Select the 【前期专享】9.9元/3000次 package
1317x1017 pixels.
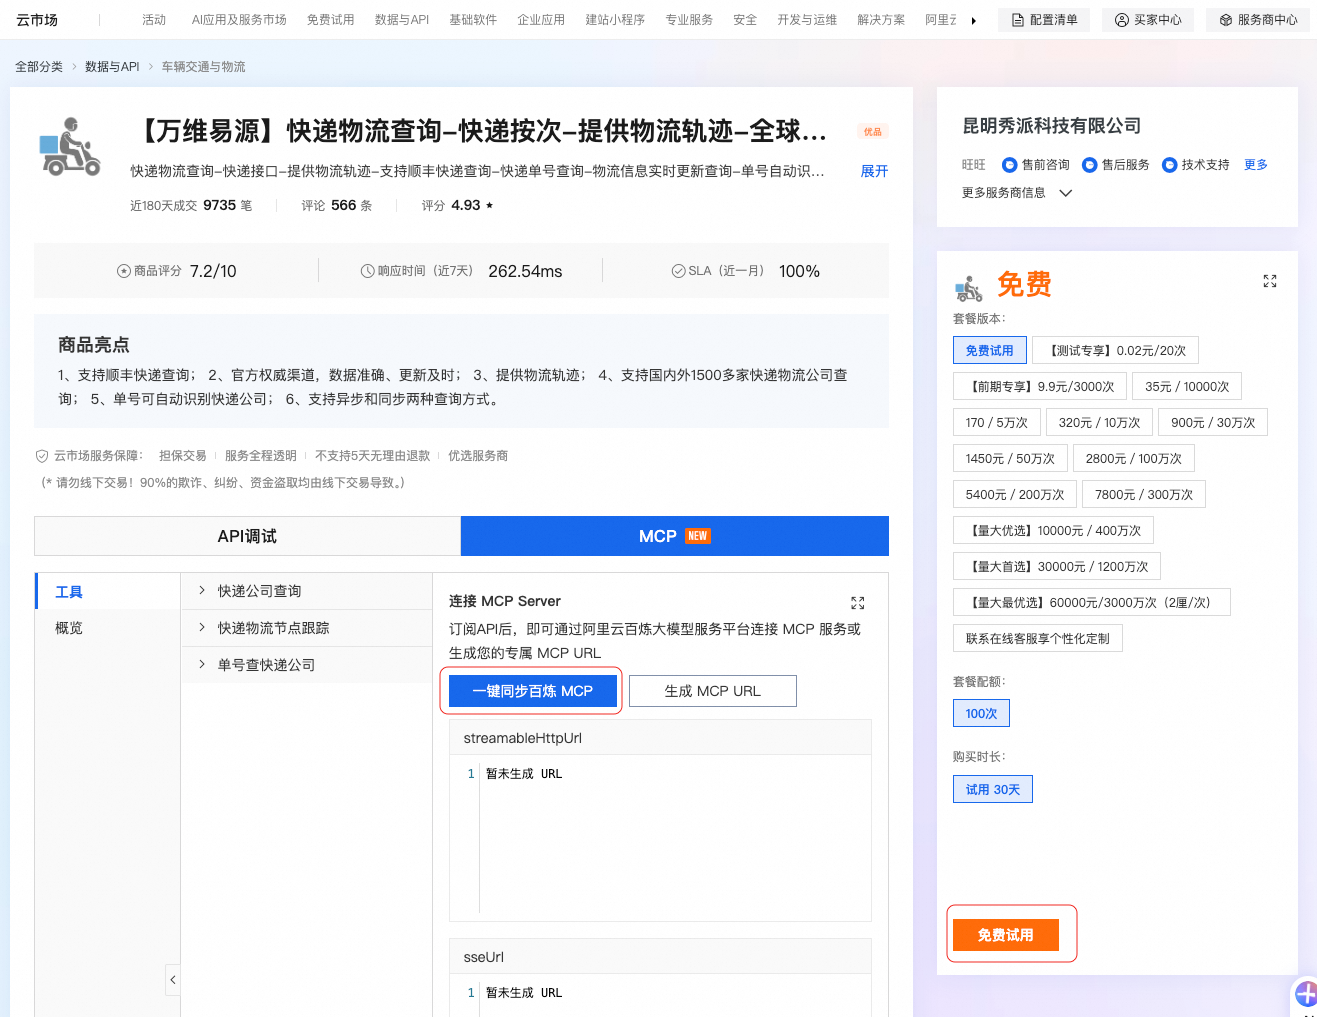click(x=1040, y=387)
